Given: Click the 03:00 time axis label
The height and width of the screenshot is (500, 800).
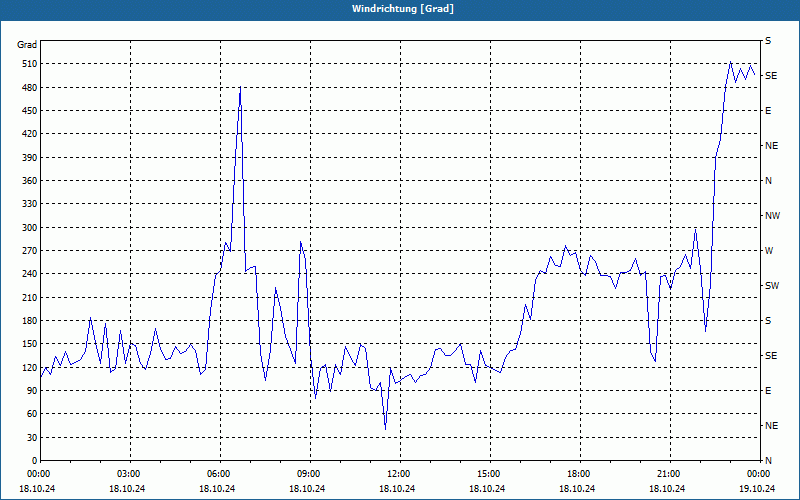Looking at the screenshot, I should tap(130, 474).
